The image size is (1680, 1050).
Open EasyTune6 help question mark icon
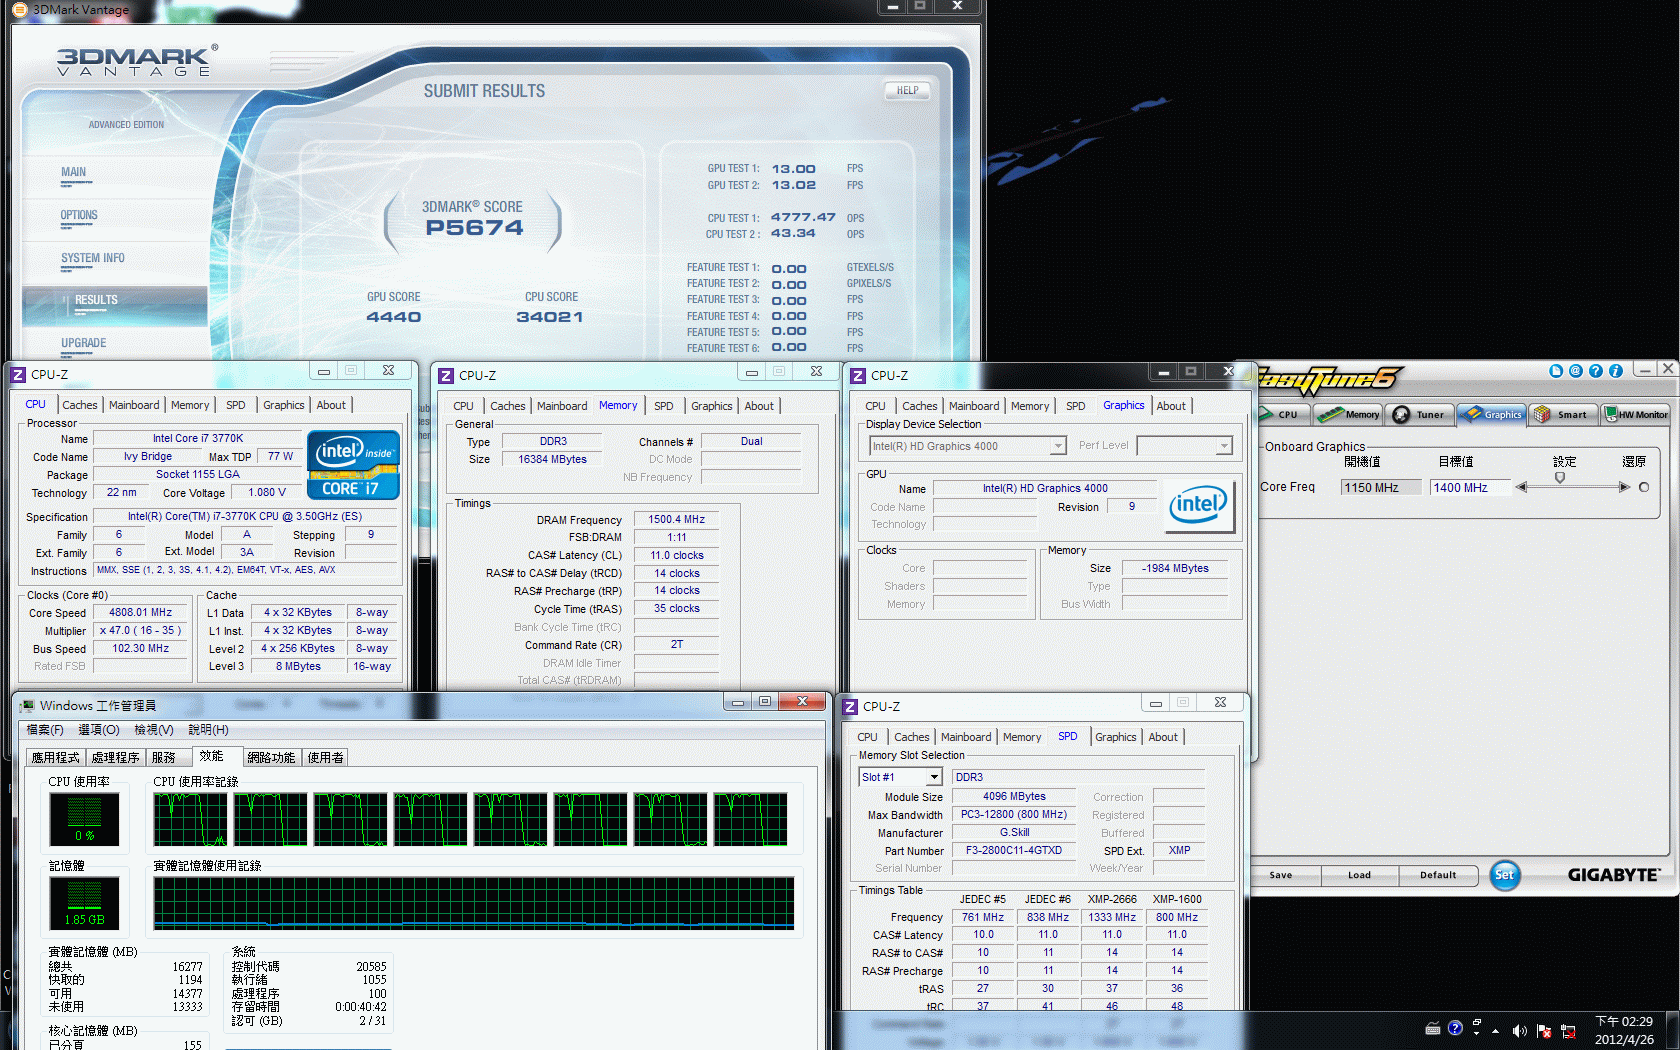pos(1596,371)
